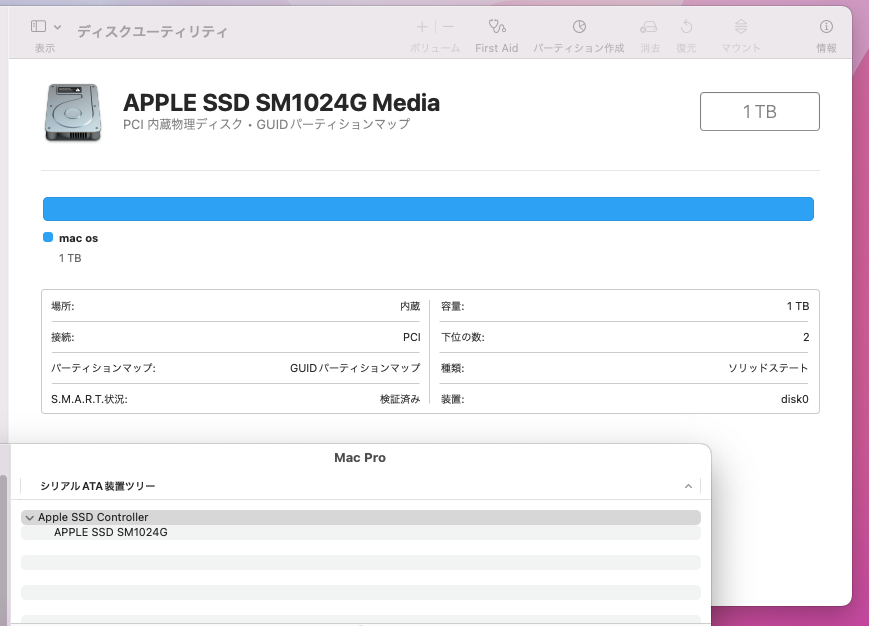The height and width of the screenshot is (626, 869).
Task: Click the 容量 label in info table
Action: pos(453,306)
